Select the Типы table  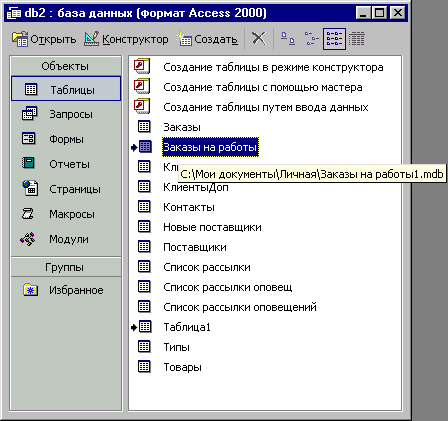pyautogui.click(x=176, y=347)
